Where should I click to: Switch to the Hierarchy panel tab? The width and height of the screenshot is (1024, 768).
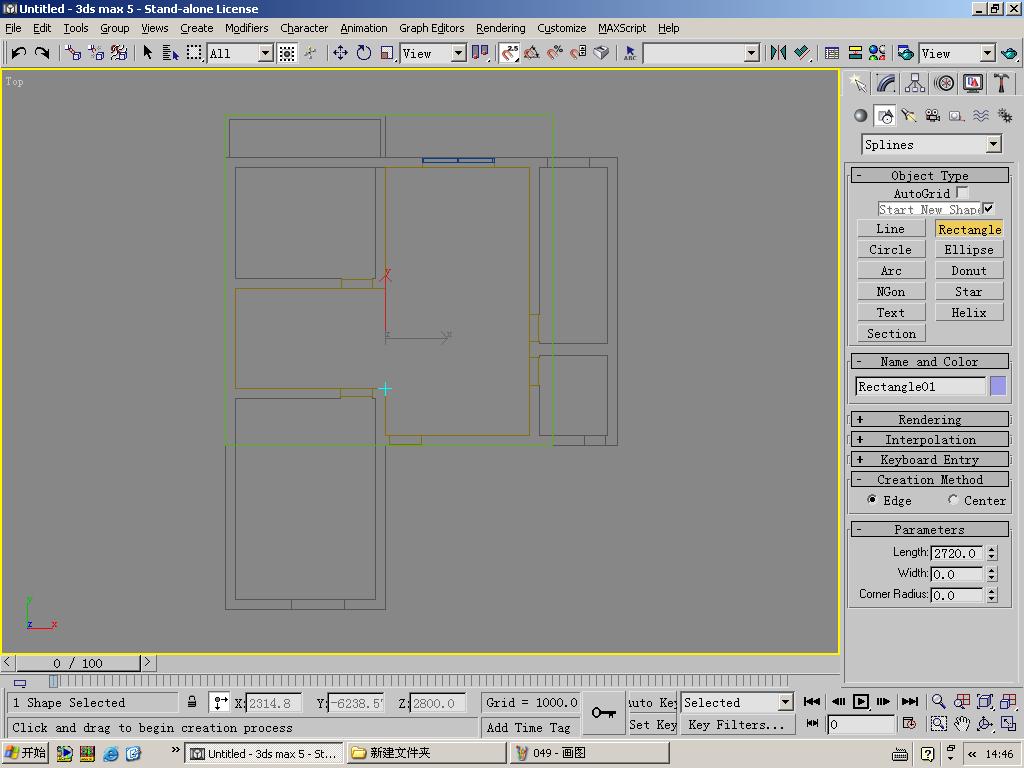(x=915, y=84)
